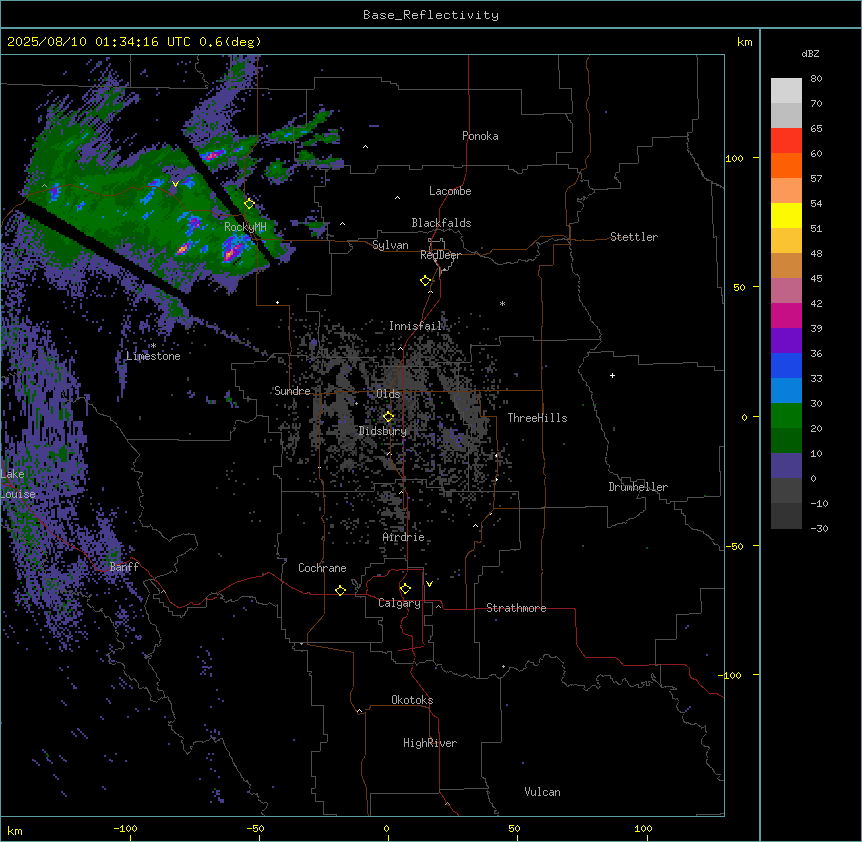
Task: Click the RedDeer city label
Action: coord(440,255)
